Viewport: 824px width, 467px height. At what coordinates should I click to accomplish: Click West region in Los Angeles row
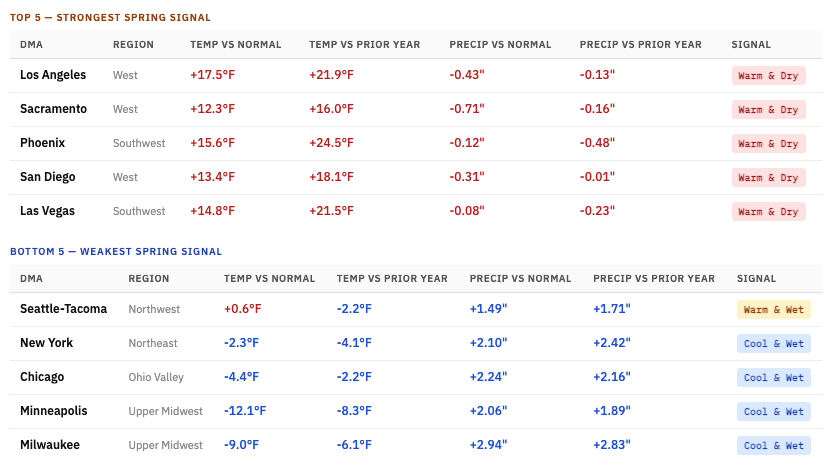click(125, 76)
